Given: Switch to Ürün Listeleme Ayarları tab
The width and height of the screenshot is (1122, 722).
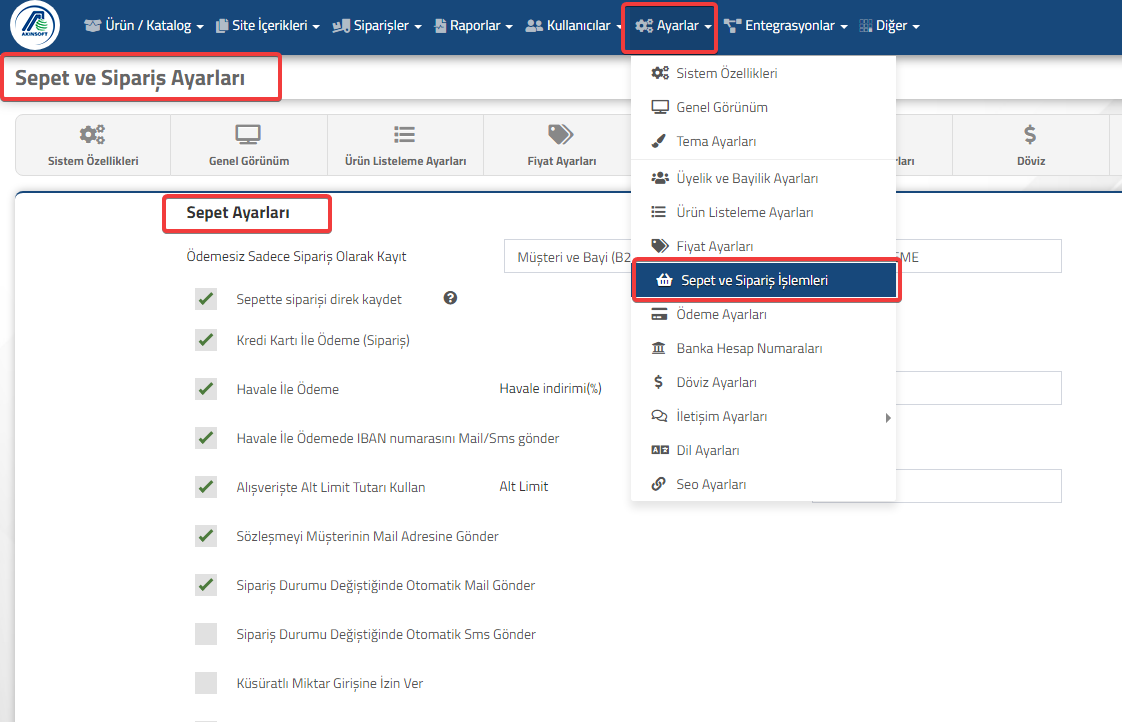Looking at the screenshot, I should pos(406,145).
